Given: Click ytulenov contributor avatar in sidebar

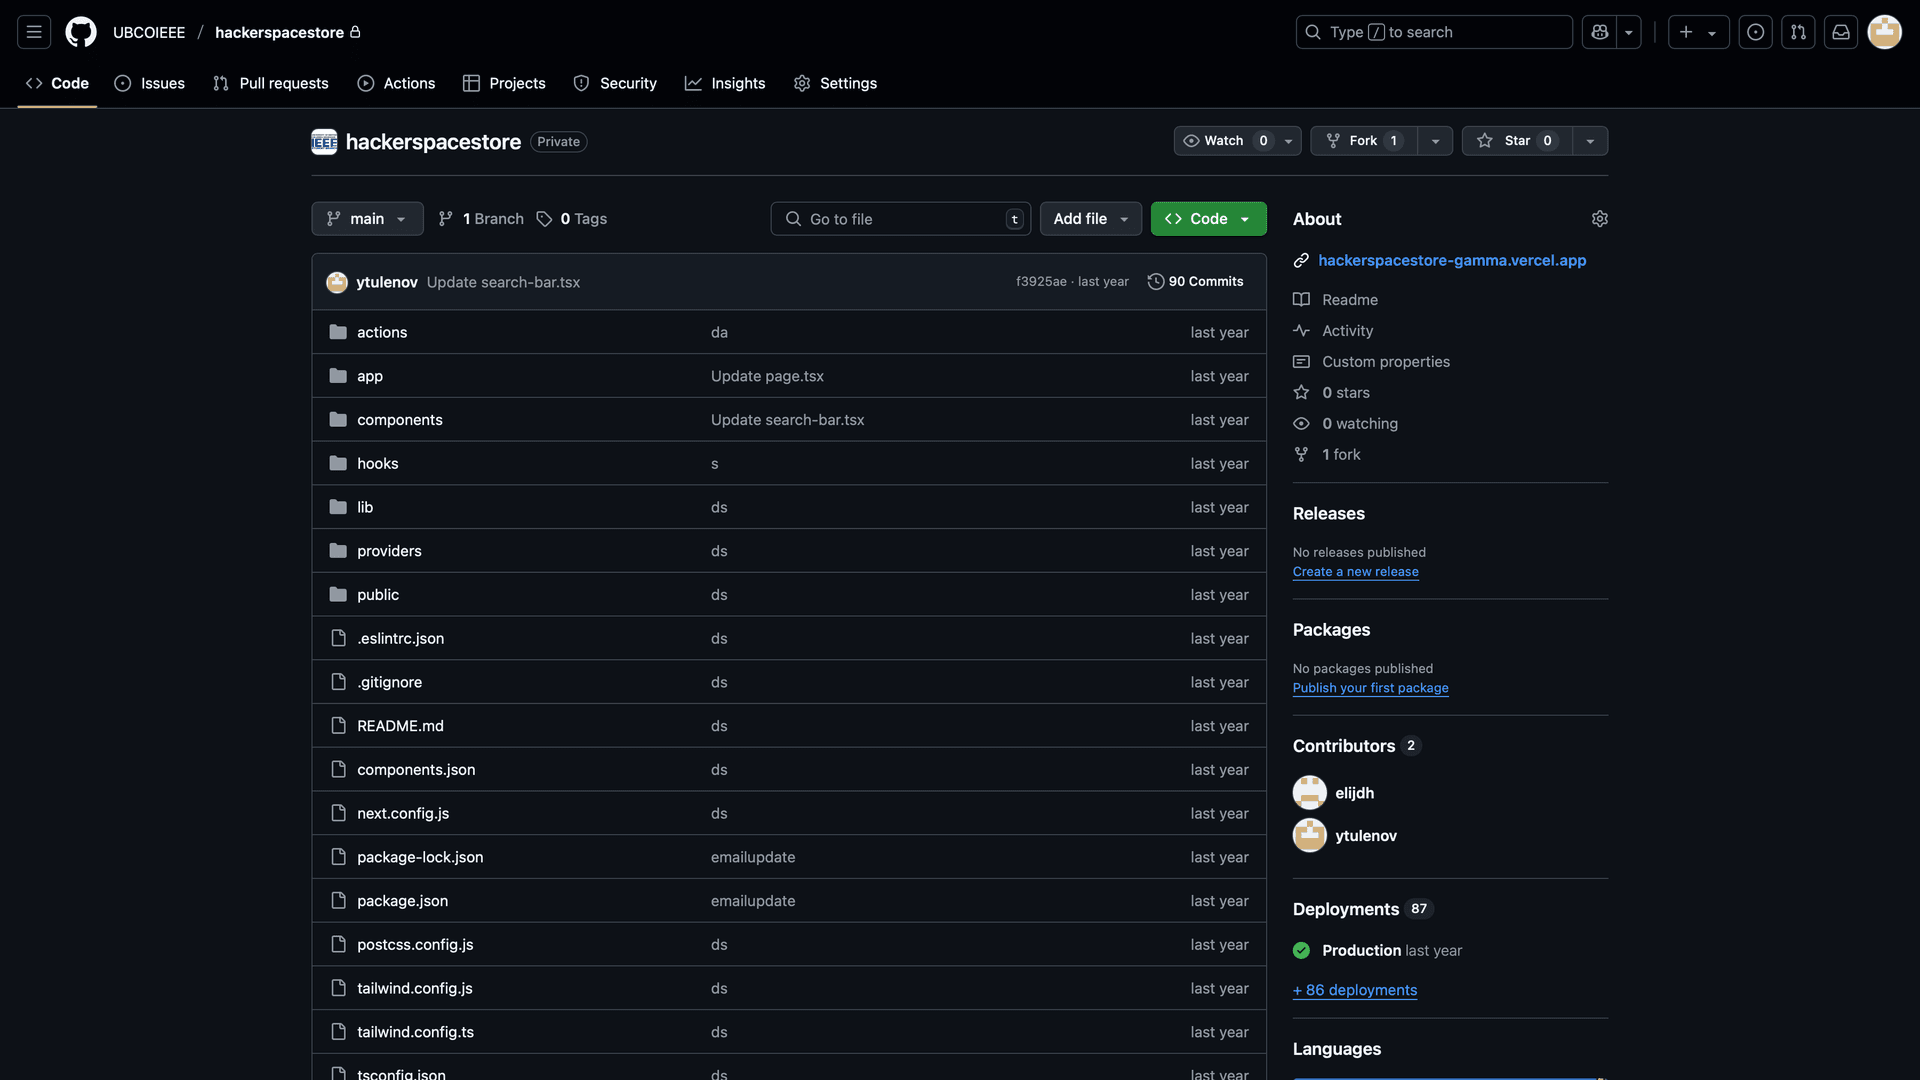Looking at the screenshot, I should (1310, 836).
